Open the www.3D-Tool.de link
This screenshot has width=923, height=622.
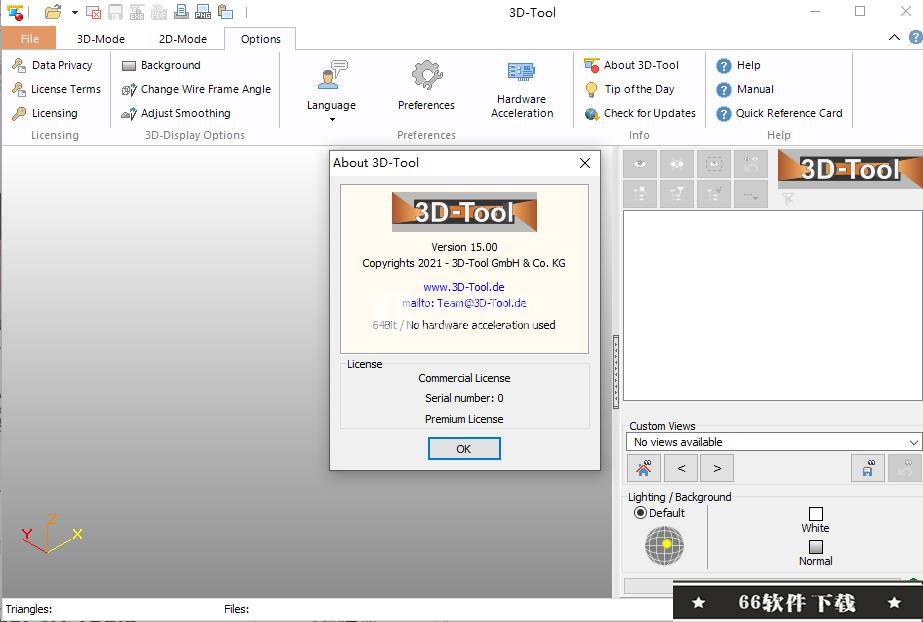click(x=464, y=287)
